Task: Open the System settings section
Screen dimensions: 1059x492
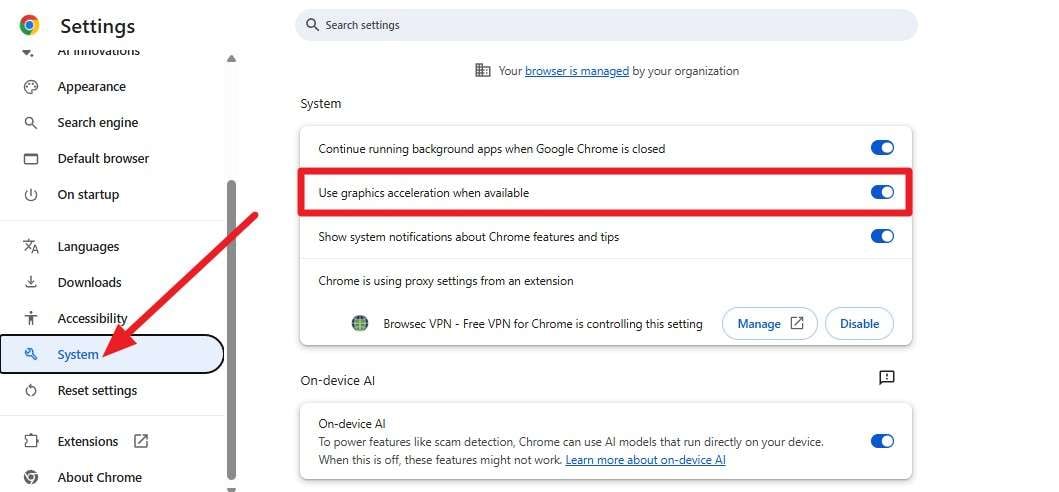Action: 111,354
